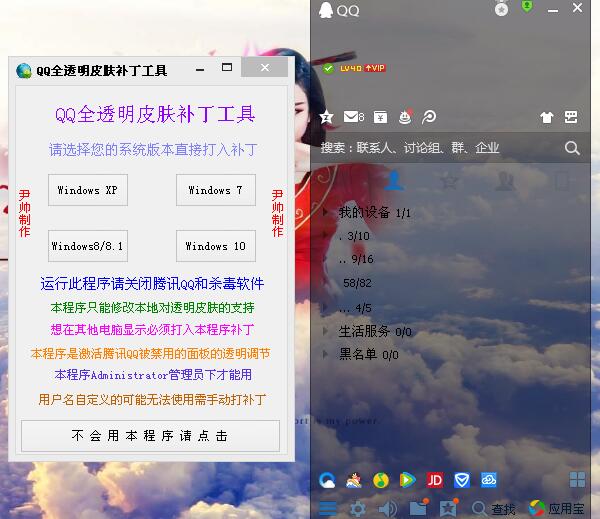The height and width of the screenshot is (519, 600).
Task: Click Windows 7 patch button
Action: click(215, 190)
